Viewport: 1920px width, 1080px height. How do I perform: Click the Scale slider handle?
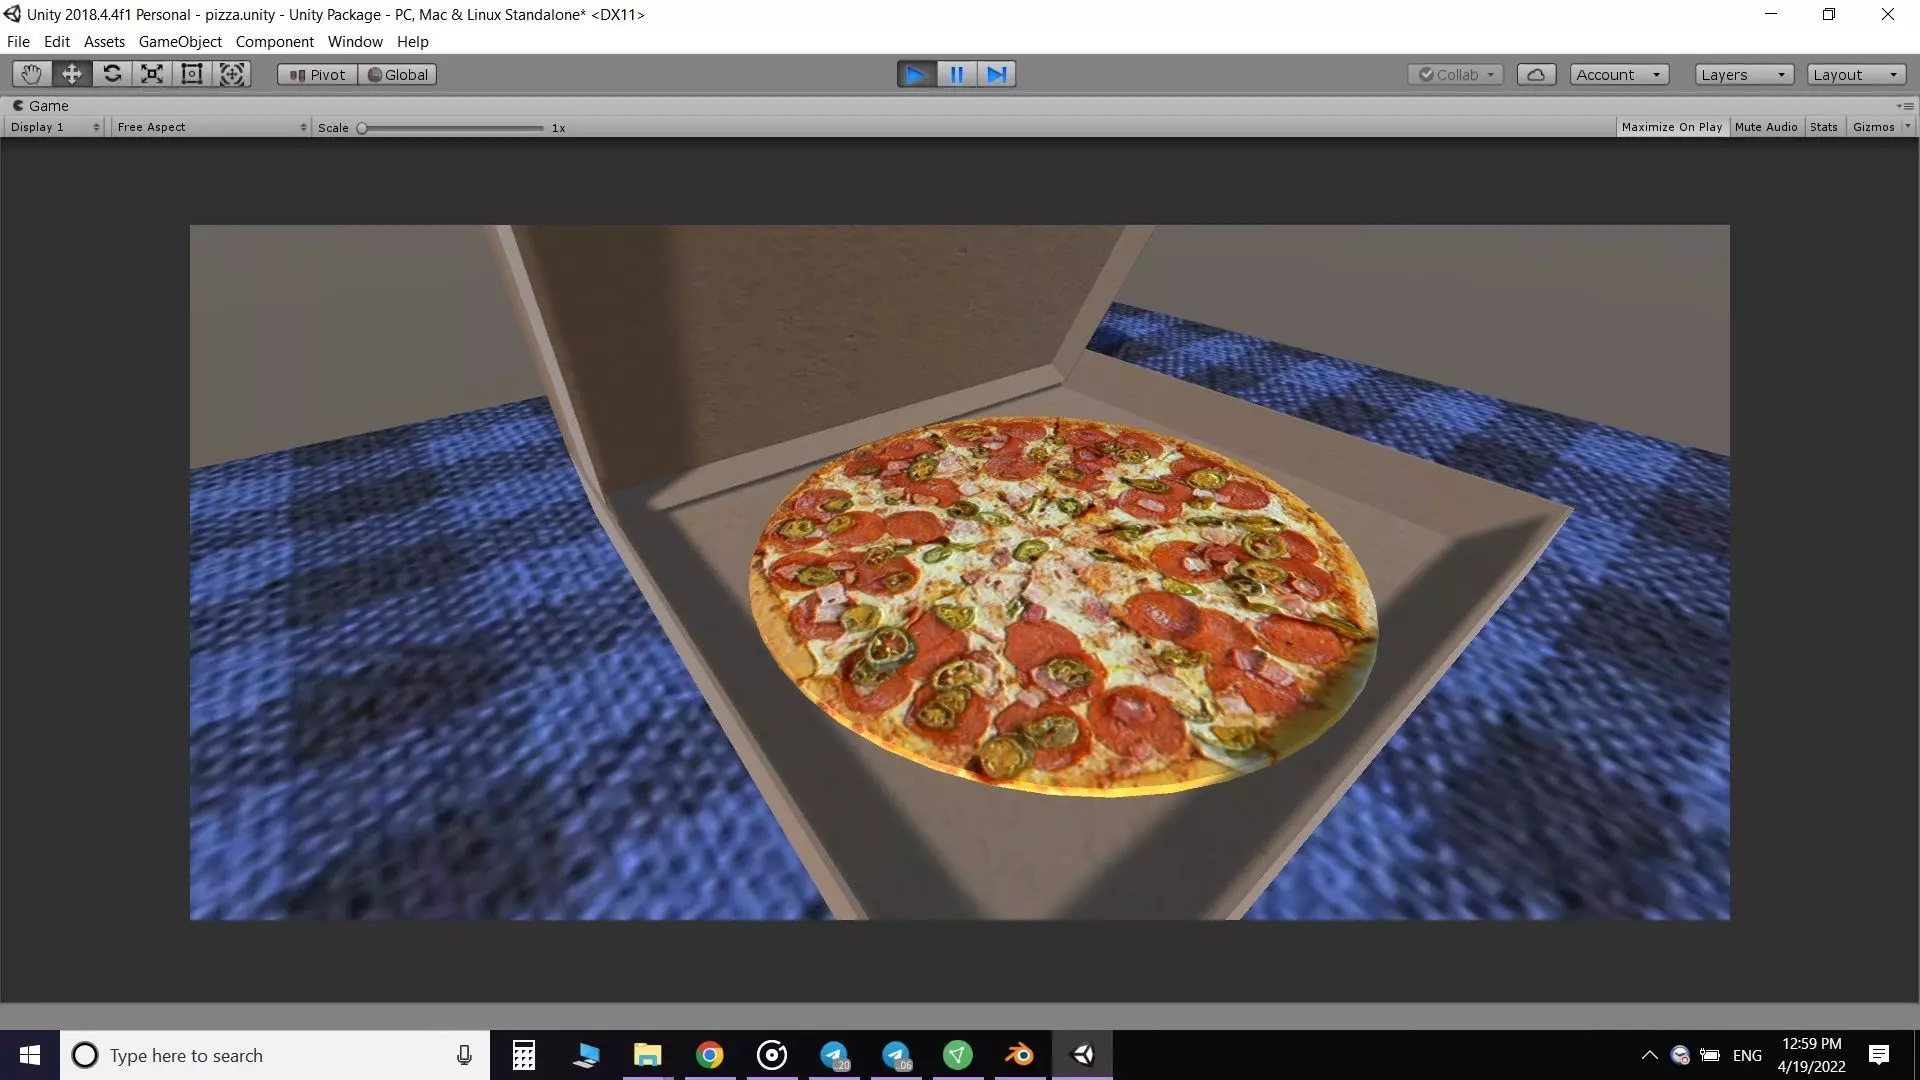pos(362,128)
